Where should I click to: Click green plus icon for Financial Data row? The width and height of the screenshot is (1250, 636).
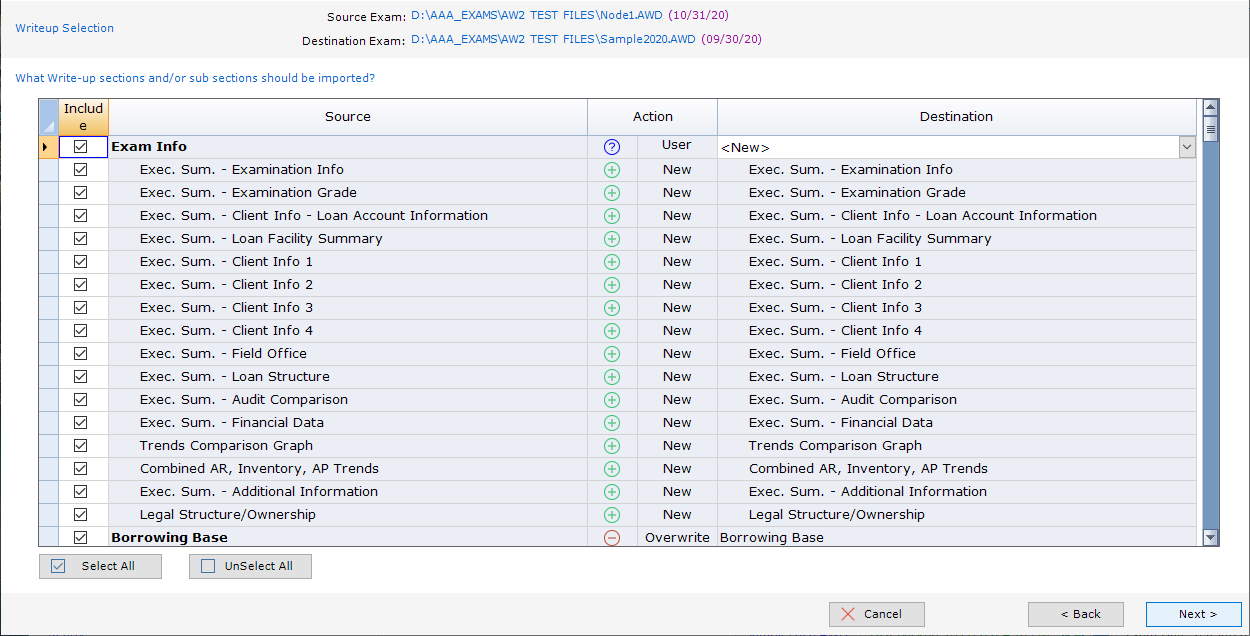click(612, 423)
